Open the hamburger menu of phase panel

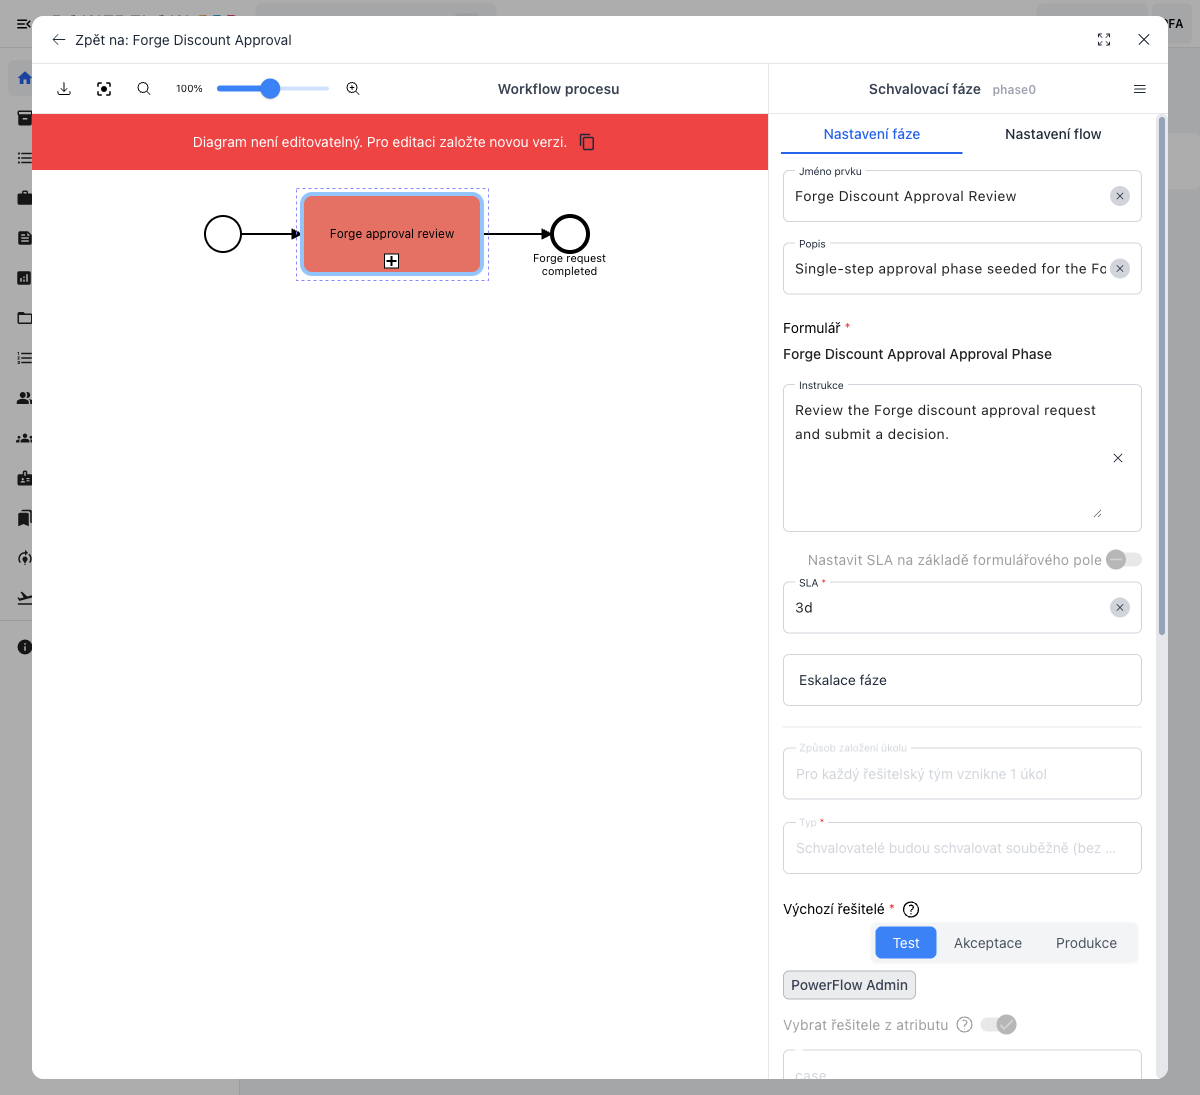[x=1140, y=89]
